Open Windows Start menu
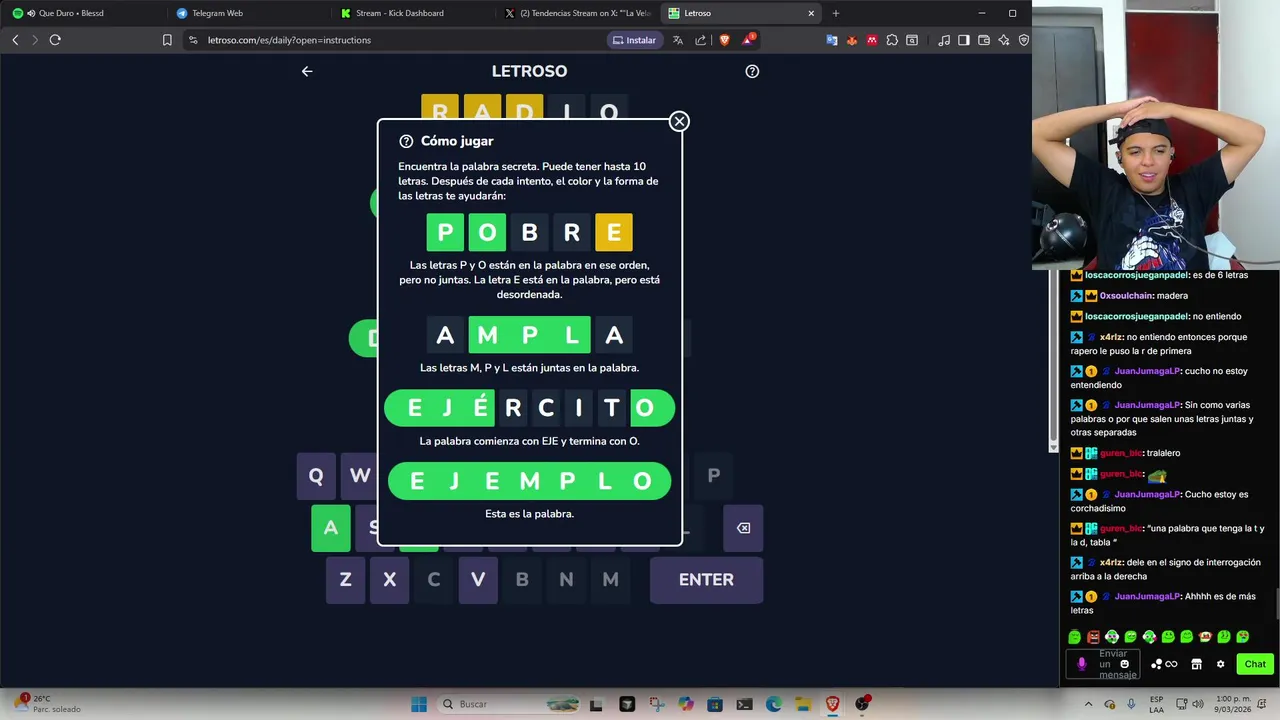1280x720 pixels. [419, 704]
